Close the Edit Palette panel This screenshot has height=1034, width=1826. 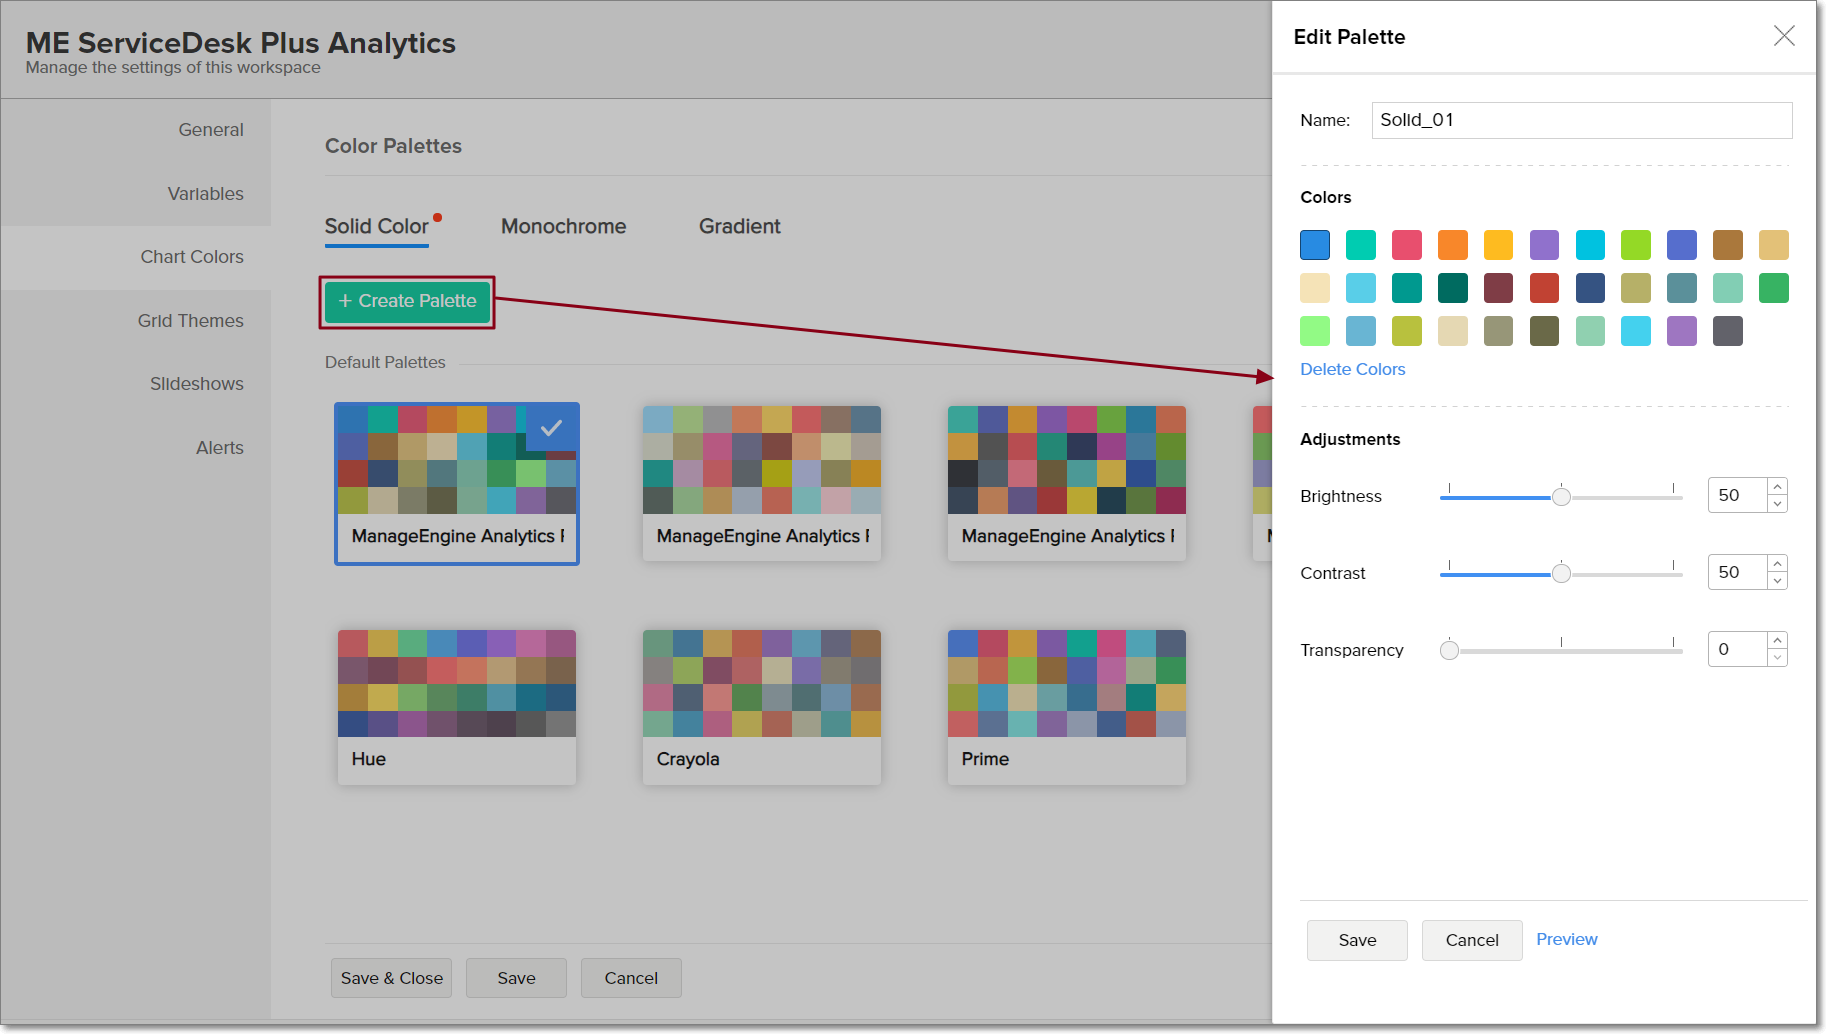[x=1783, y=36]
